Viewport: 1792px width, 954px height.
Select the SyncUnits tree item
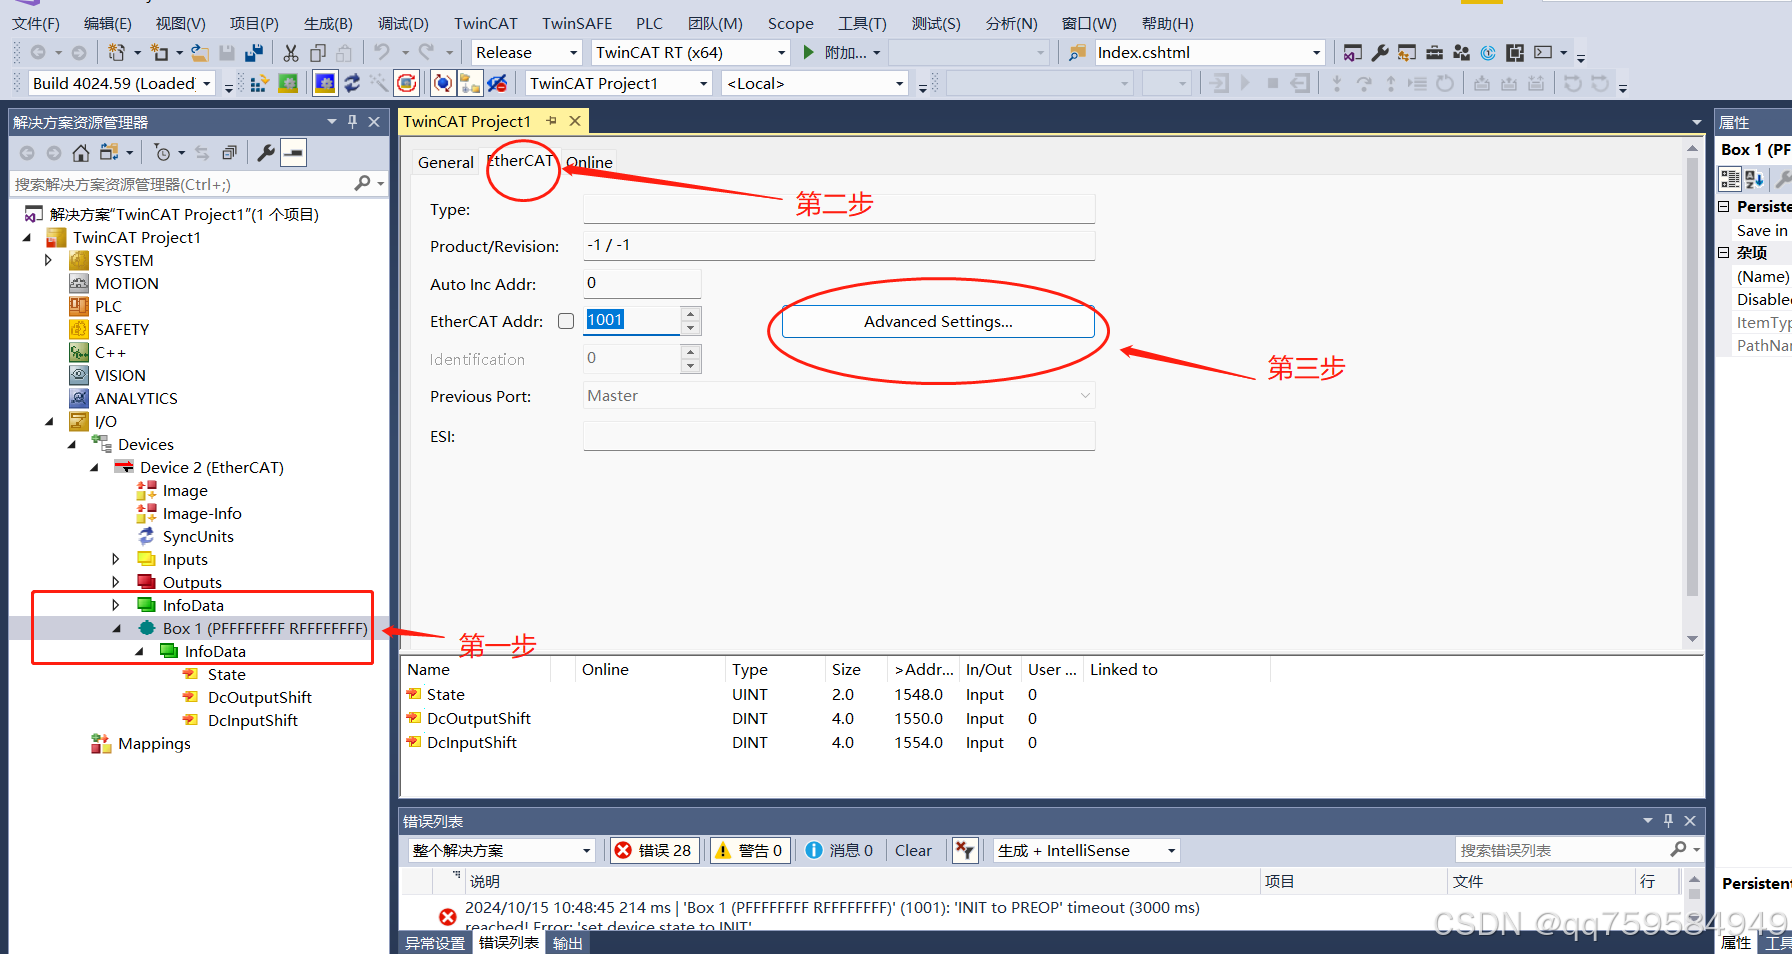(x=198, y=536)
